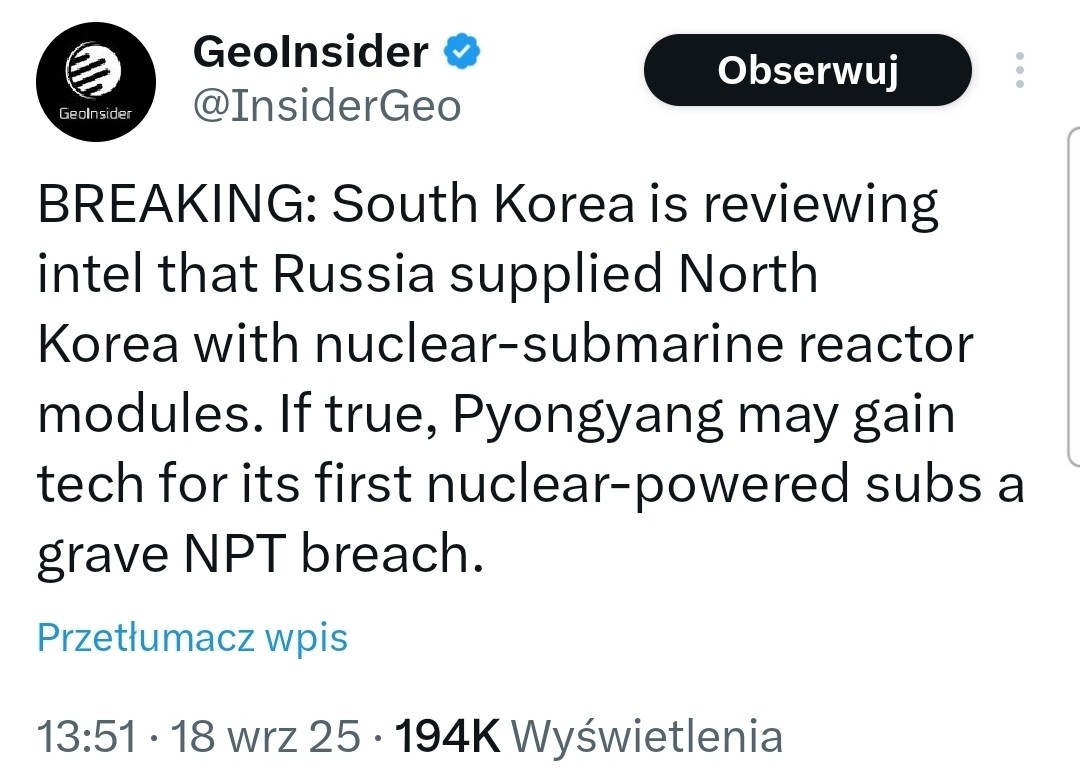Open the @InsiderGeo handle link
The height and width of the screenshot is (784, 1080).
pos(326,104)
